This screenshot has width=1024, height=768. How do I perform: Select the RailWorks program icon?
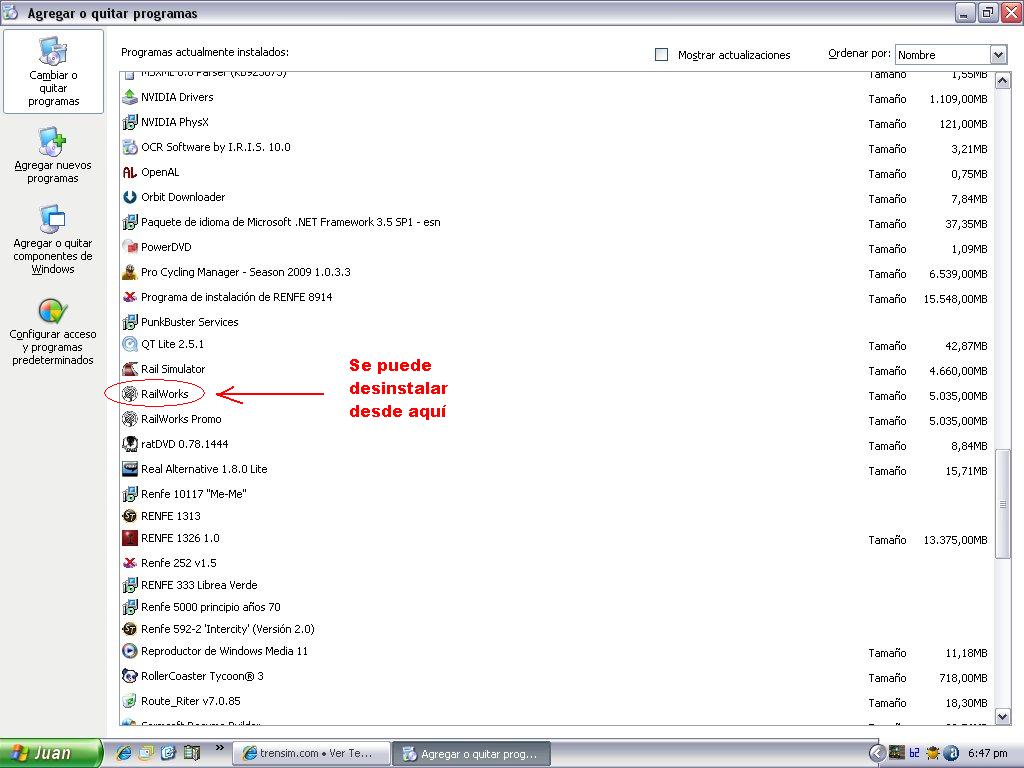coord(129,395)
